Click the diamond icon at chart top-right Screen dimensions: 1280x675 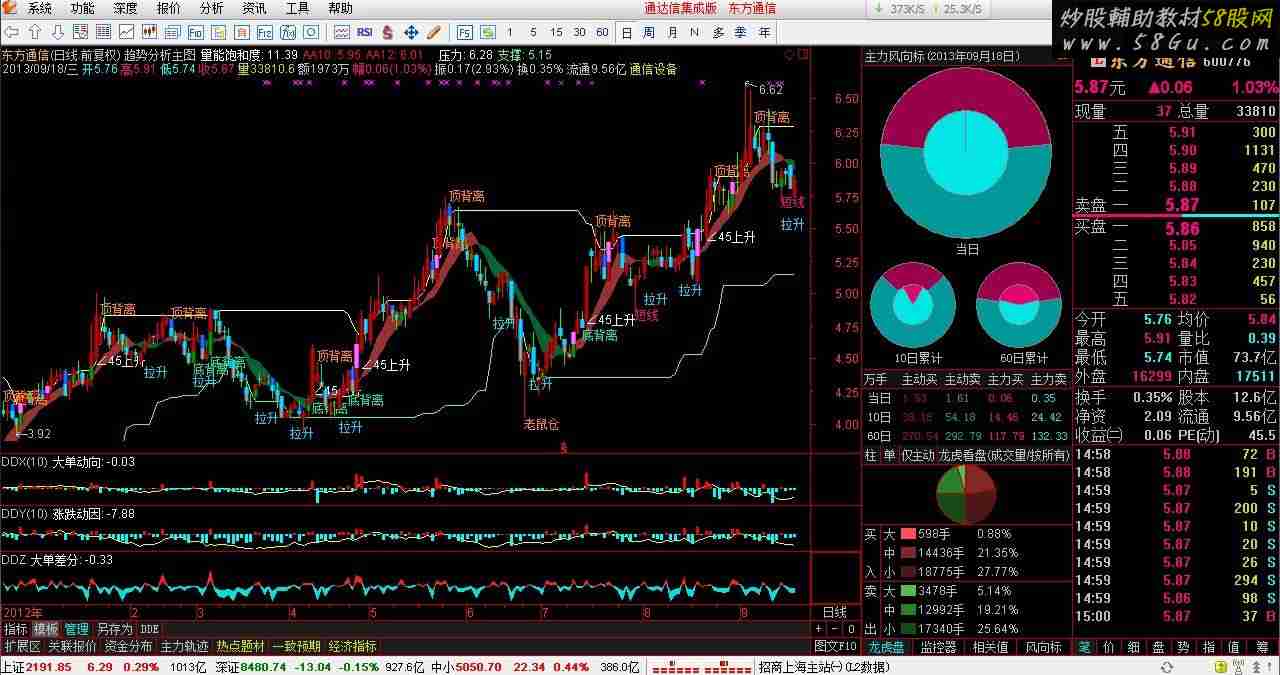pyautogui.click(x=790, y=54)
